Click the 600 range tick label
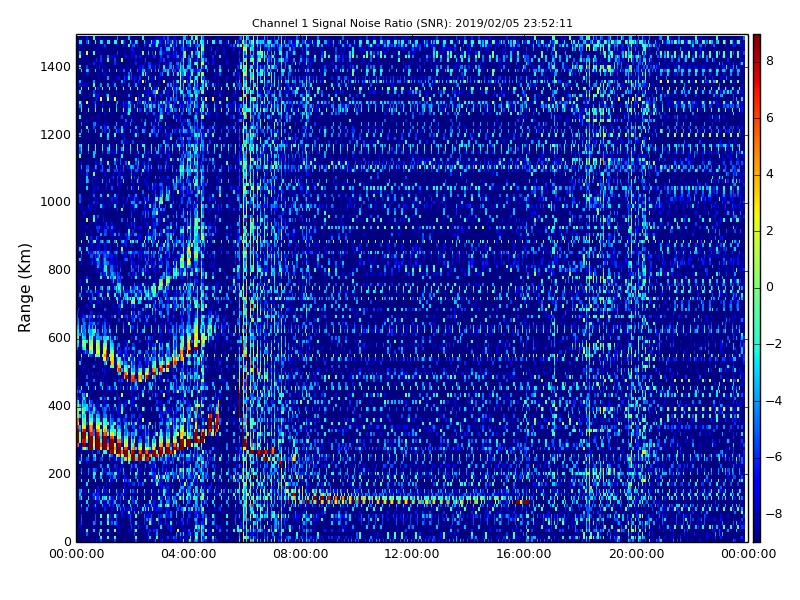Screen dimensions: 800x600 pos(59,338)
